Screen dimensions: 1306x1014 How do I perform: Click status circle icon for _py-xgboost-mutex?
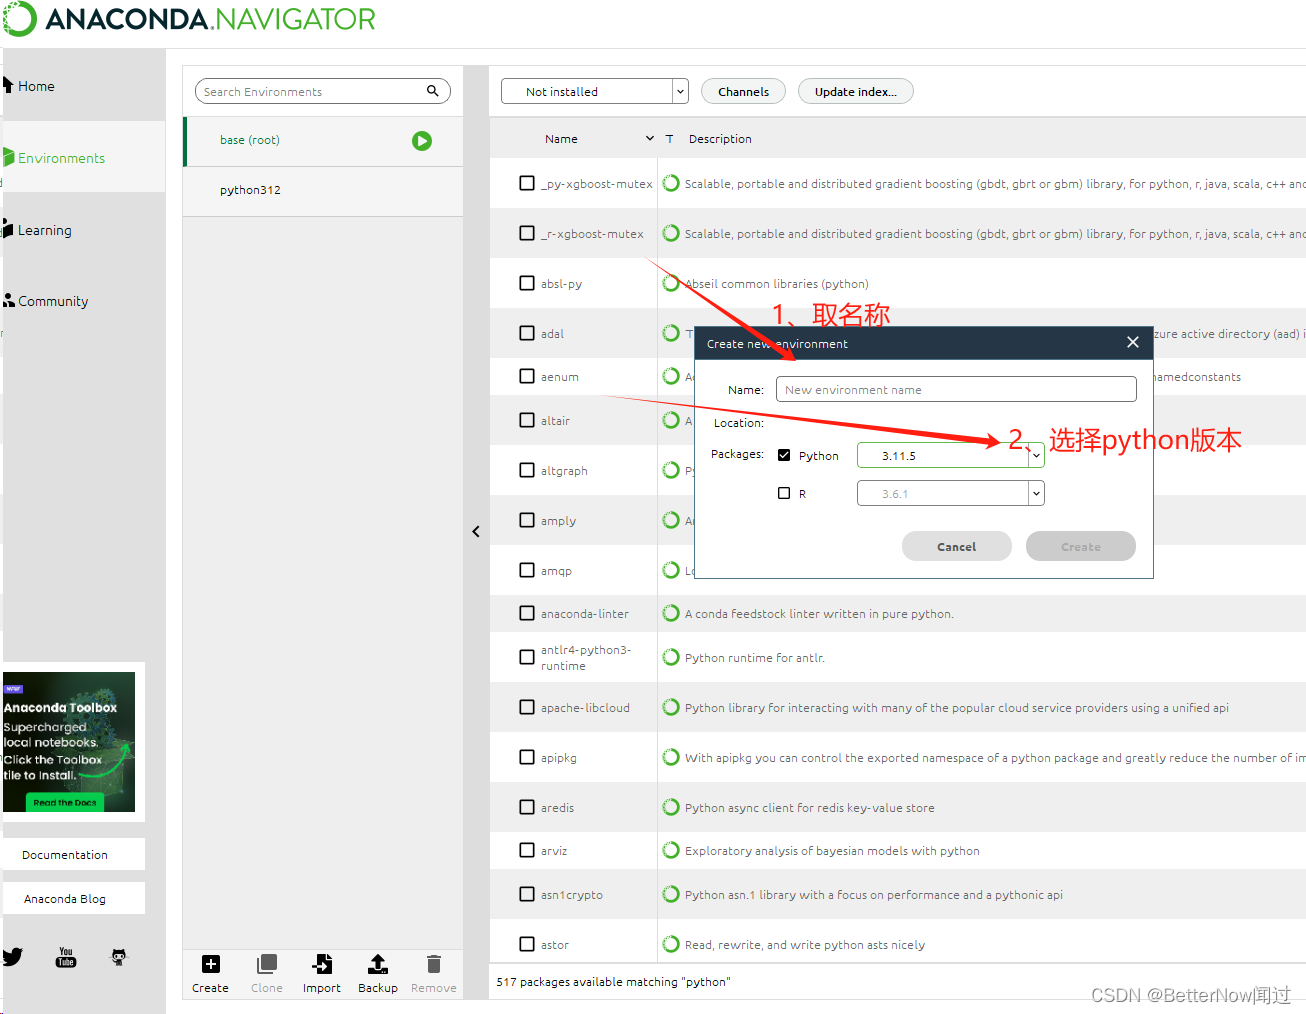coord(671,183)
